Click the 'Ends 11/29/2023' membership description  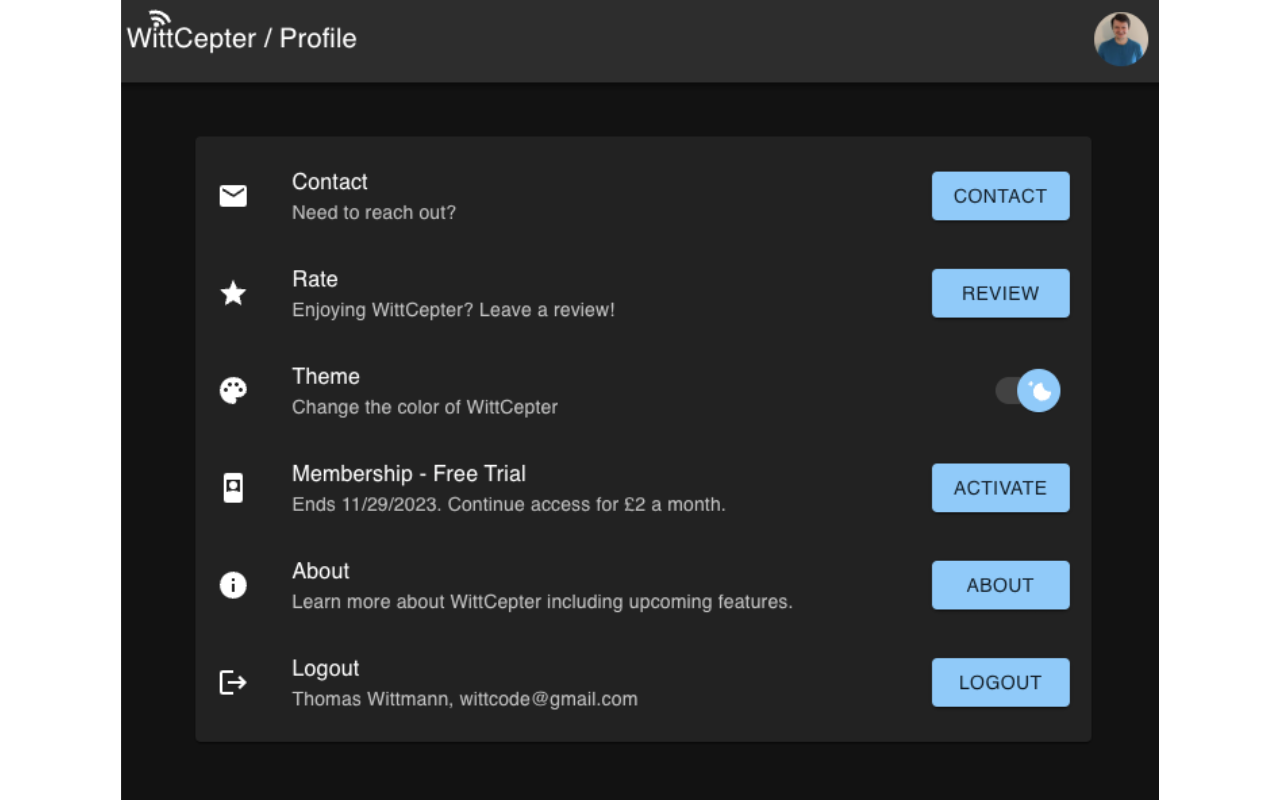coord(509,504)
